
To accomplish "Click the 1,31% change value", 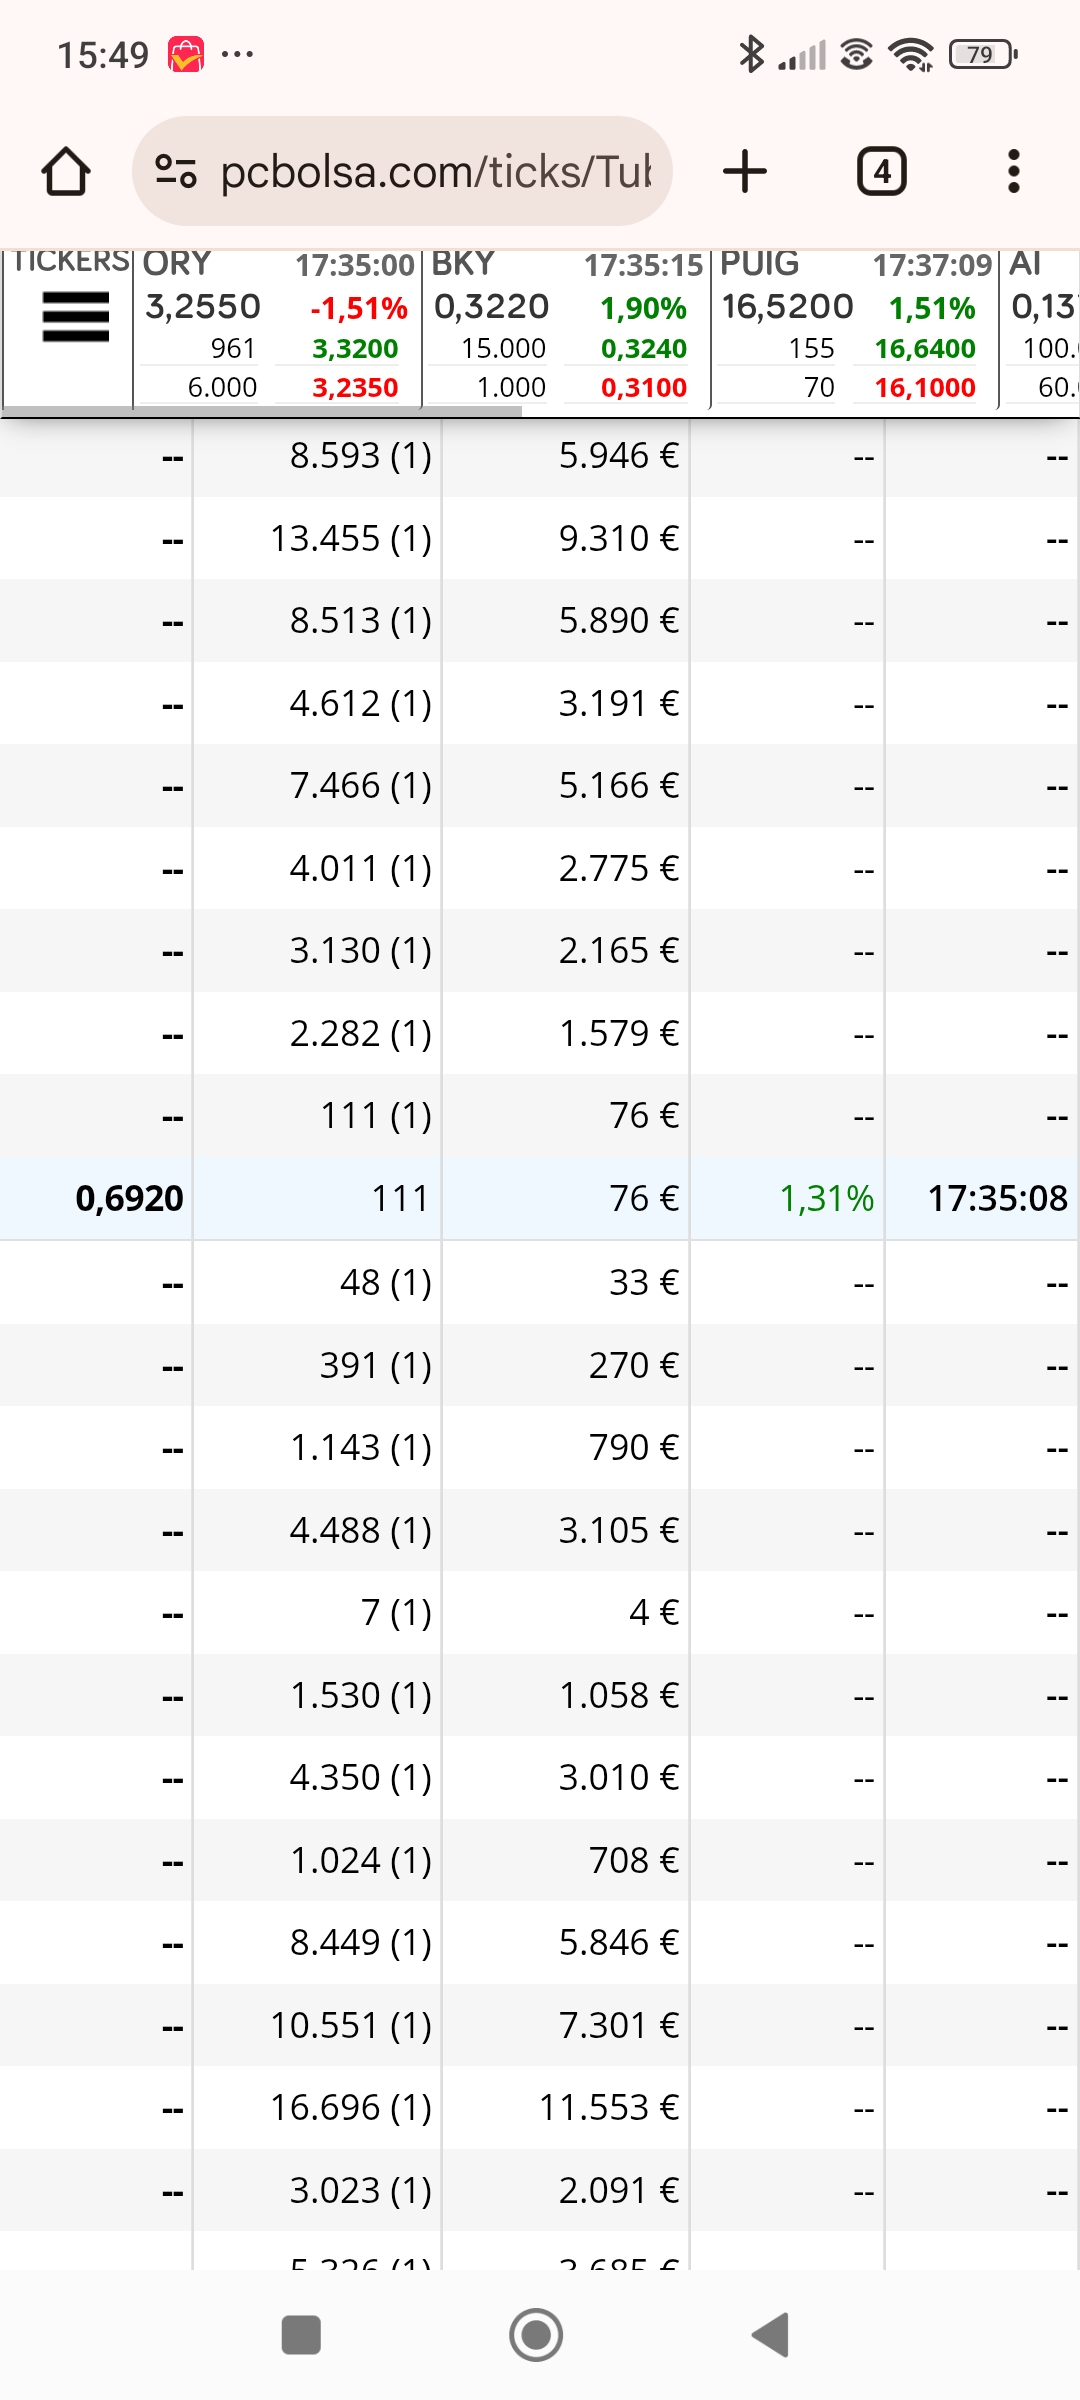I will click(826, 1198).
